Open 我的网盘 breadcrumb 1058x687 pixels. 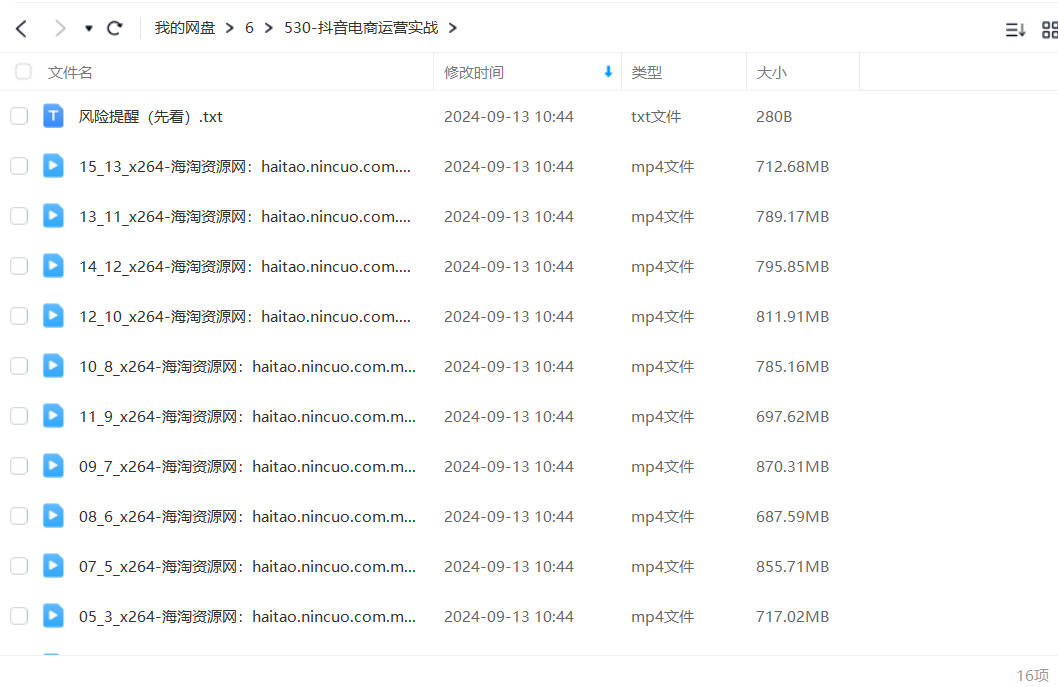184,28
